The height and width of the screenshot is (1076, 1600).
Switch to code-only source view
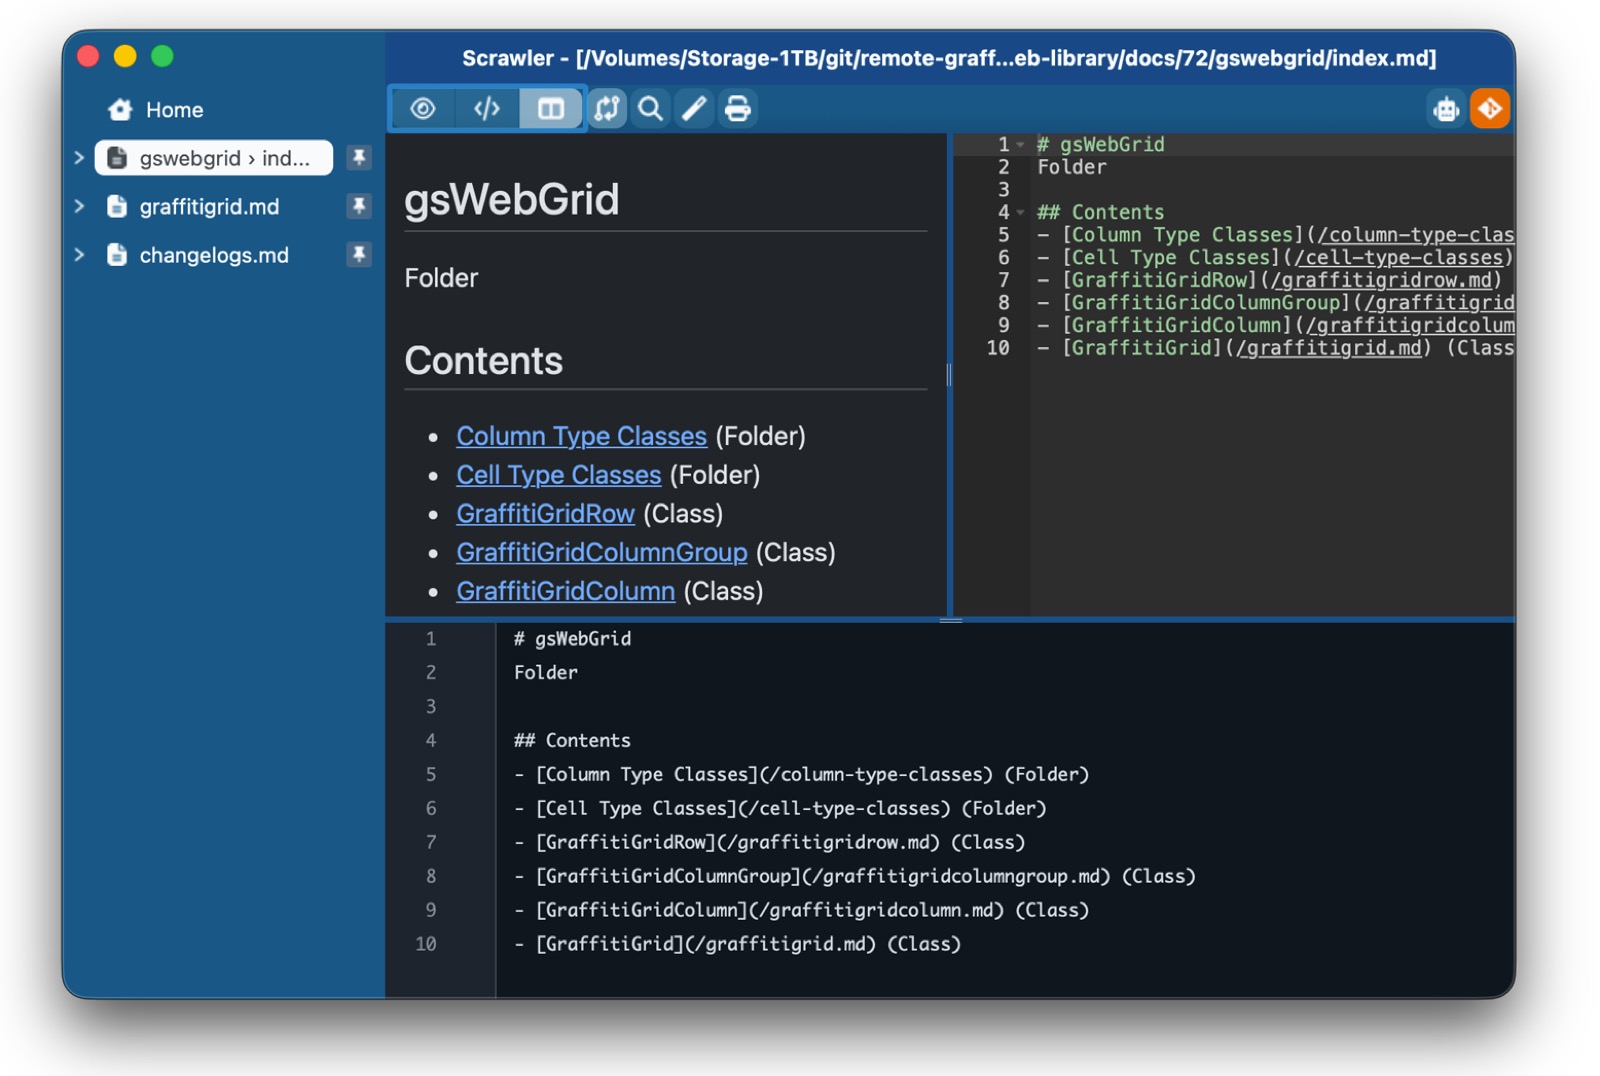[x=487, y=108]
